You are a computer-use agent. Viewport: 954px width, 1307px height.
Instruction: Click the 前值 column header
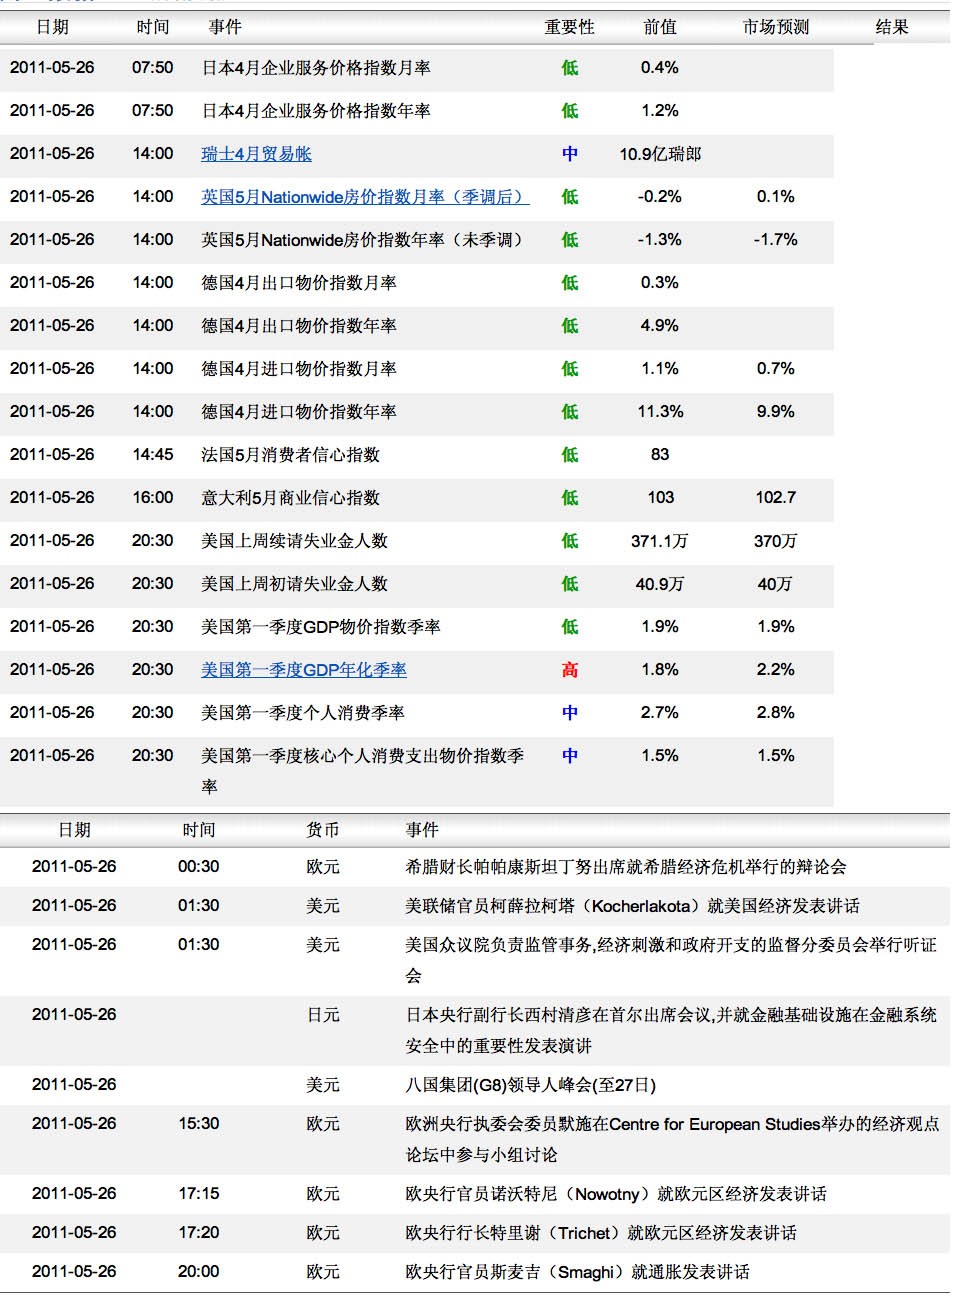tap(660, 27)
